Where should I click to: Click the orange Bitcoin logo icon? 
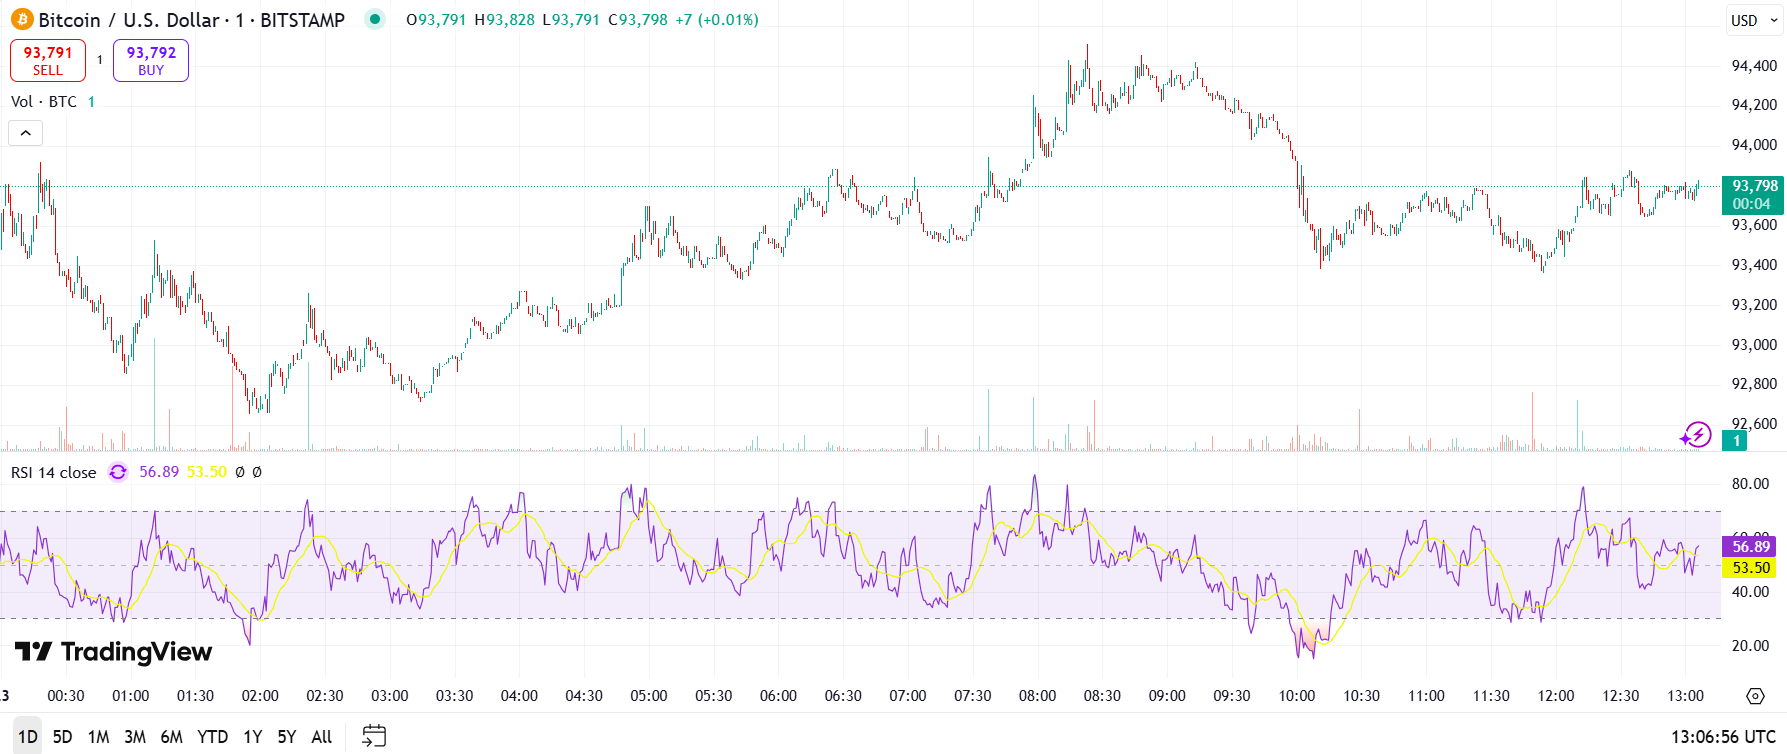22,20
